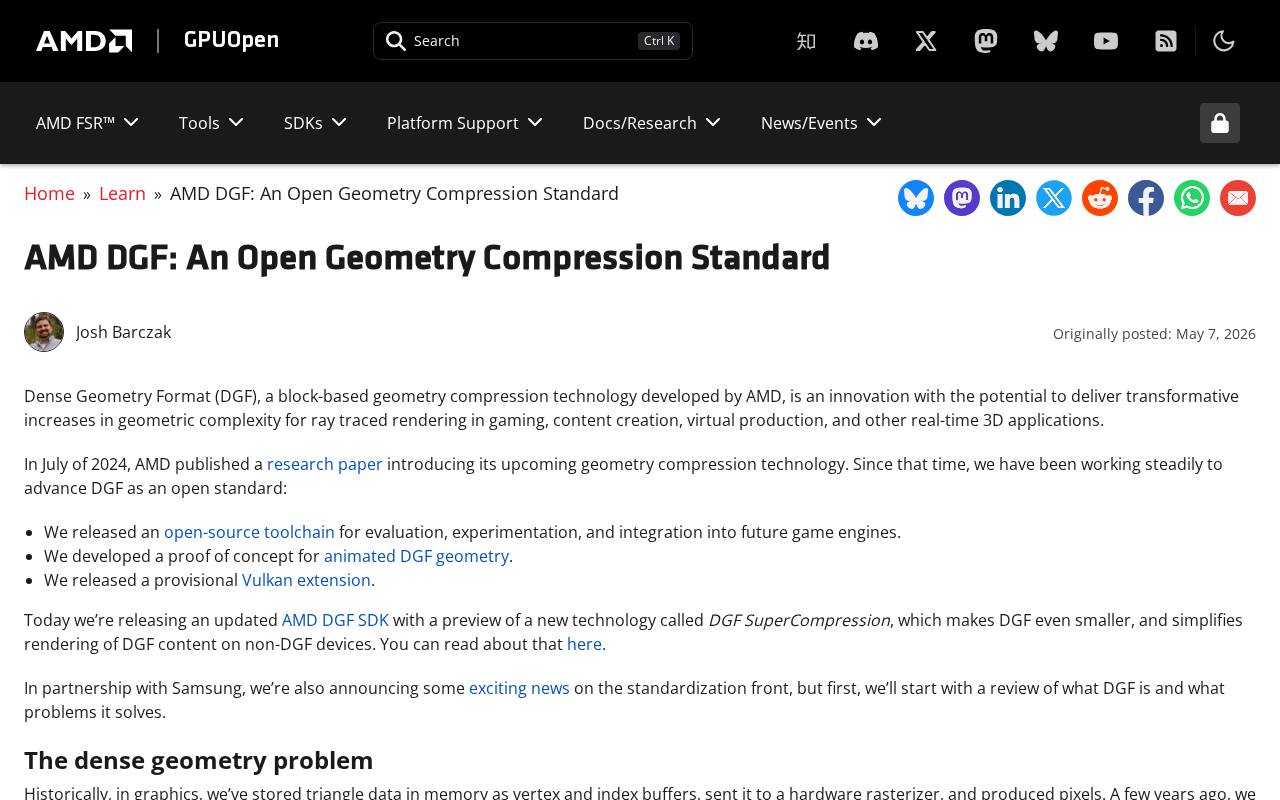Open the YouTube icon in header

tap(1106, 41)
